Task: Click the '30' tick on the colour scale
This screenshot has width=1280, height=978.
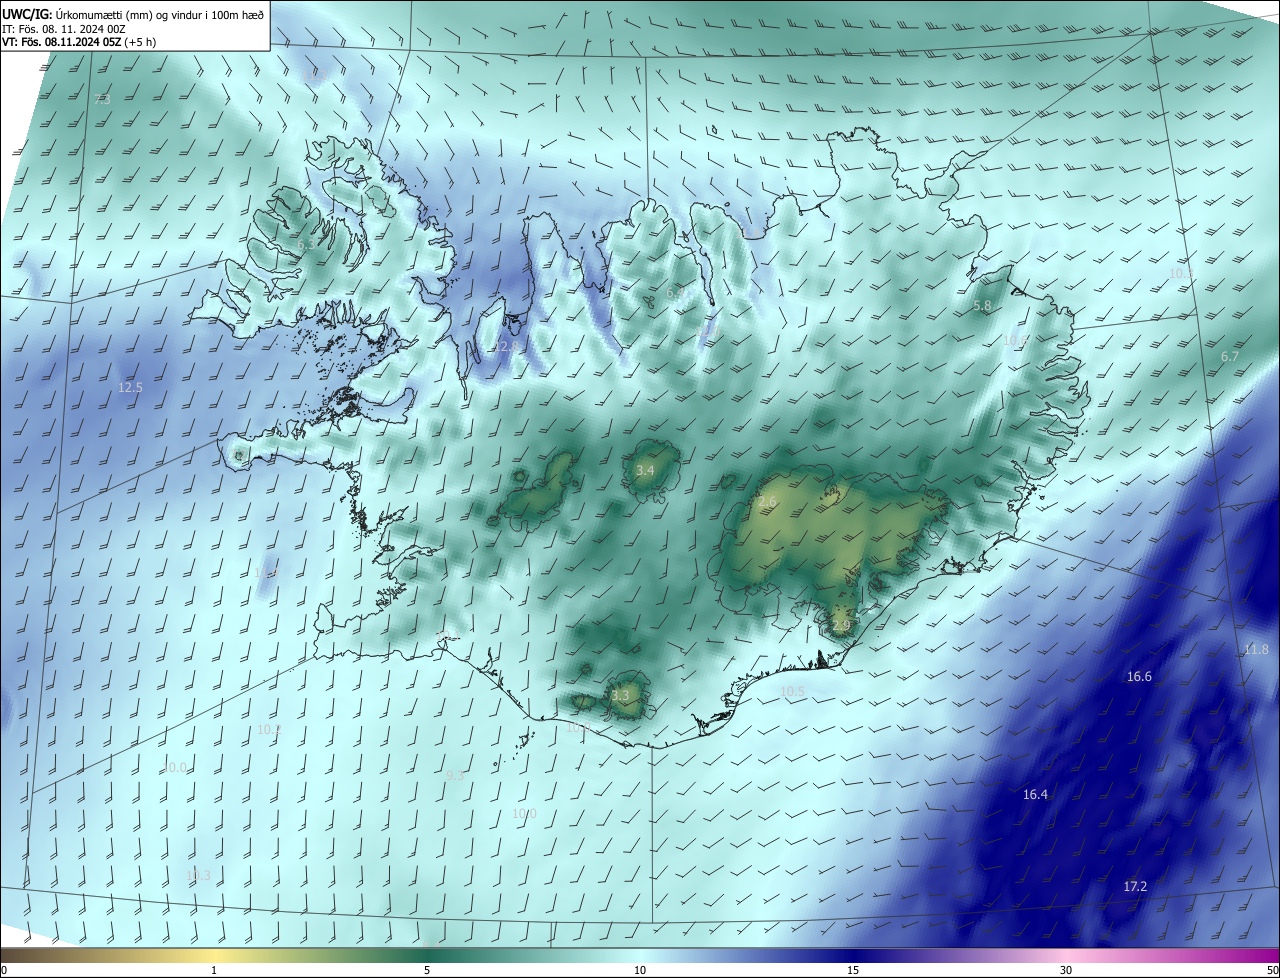Action: pos(1066,970)
